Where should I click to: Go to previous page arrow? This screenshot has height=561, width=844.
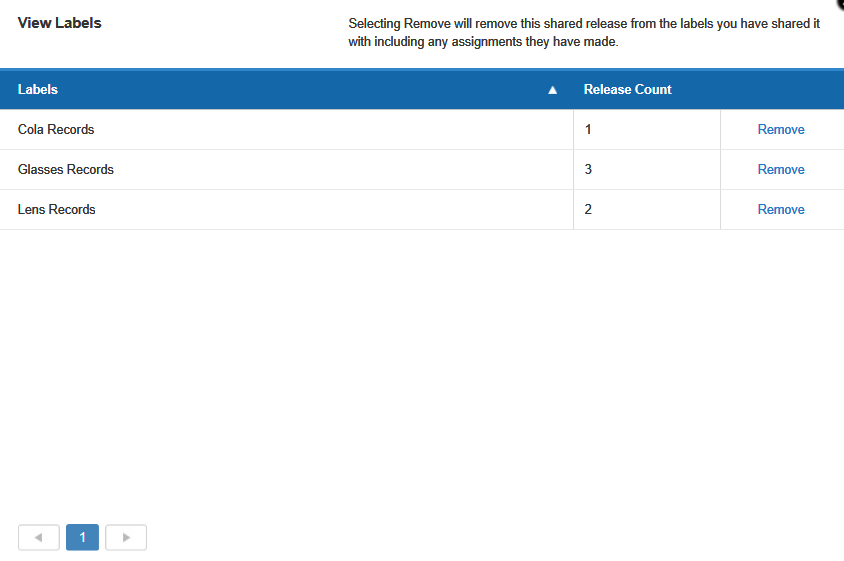39,537
